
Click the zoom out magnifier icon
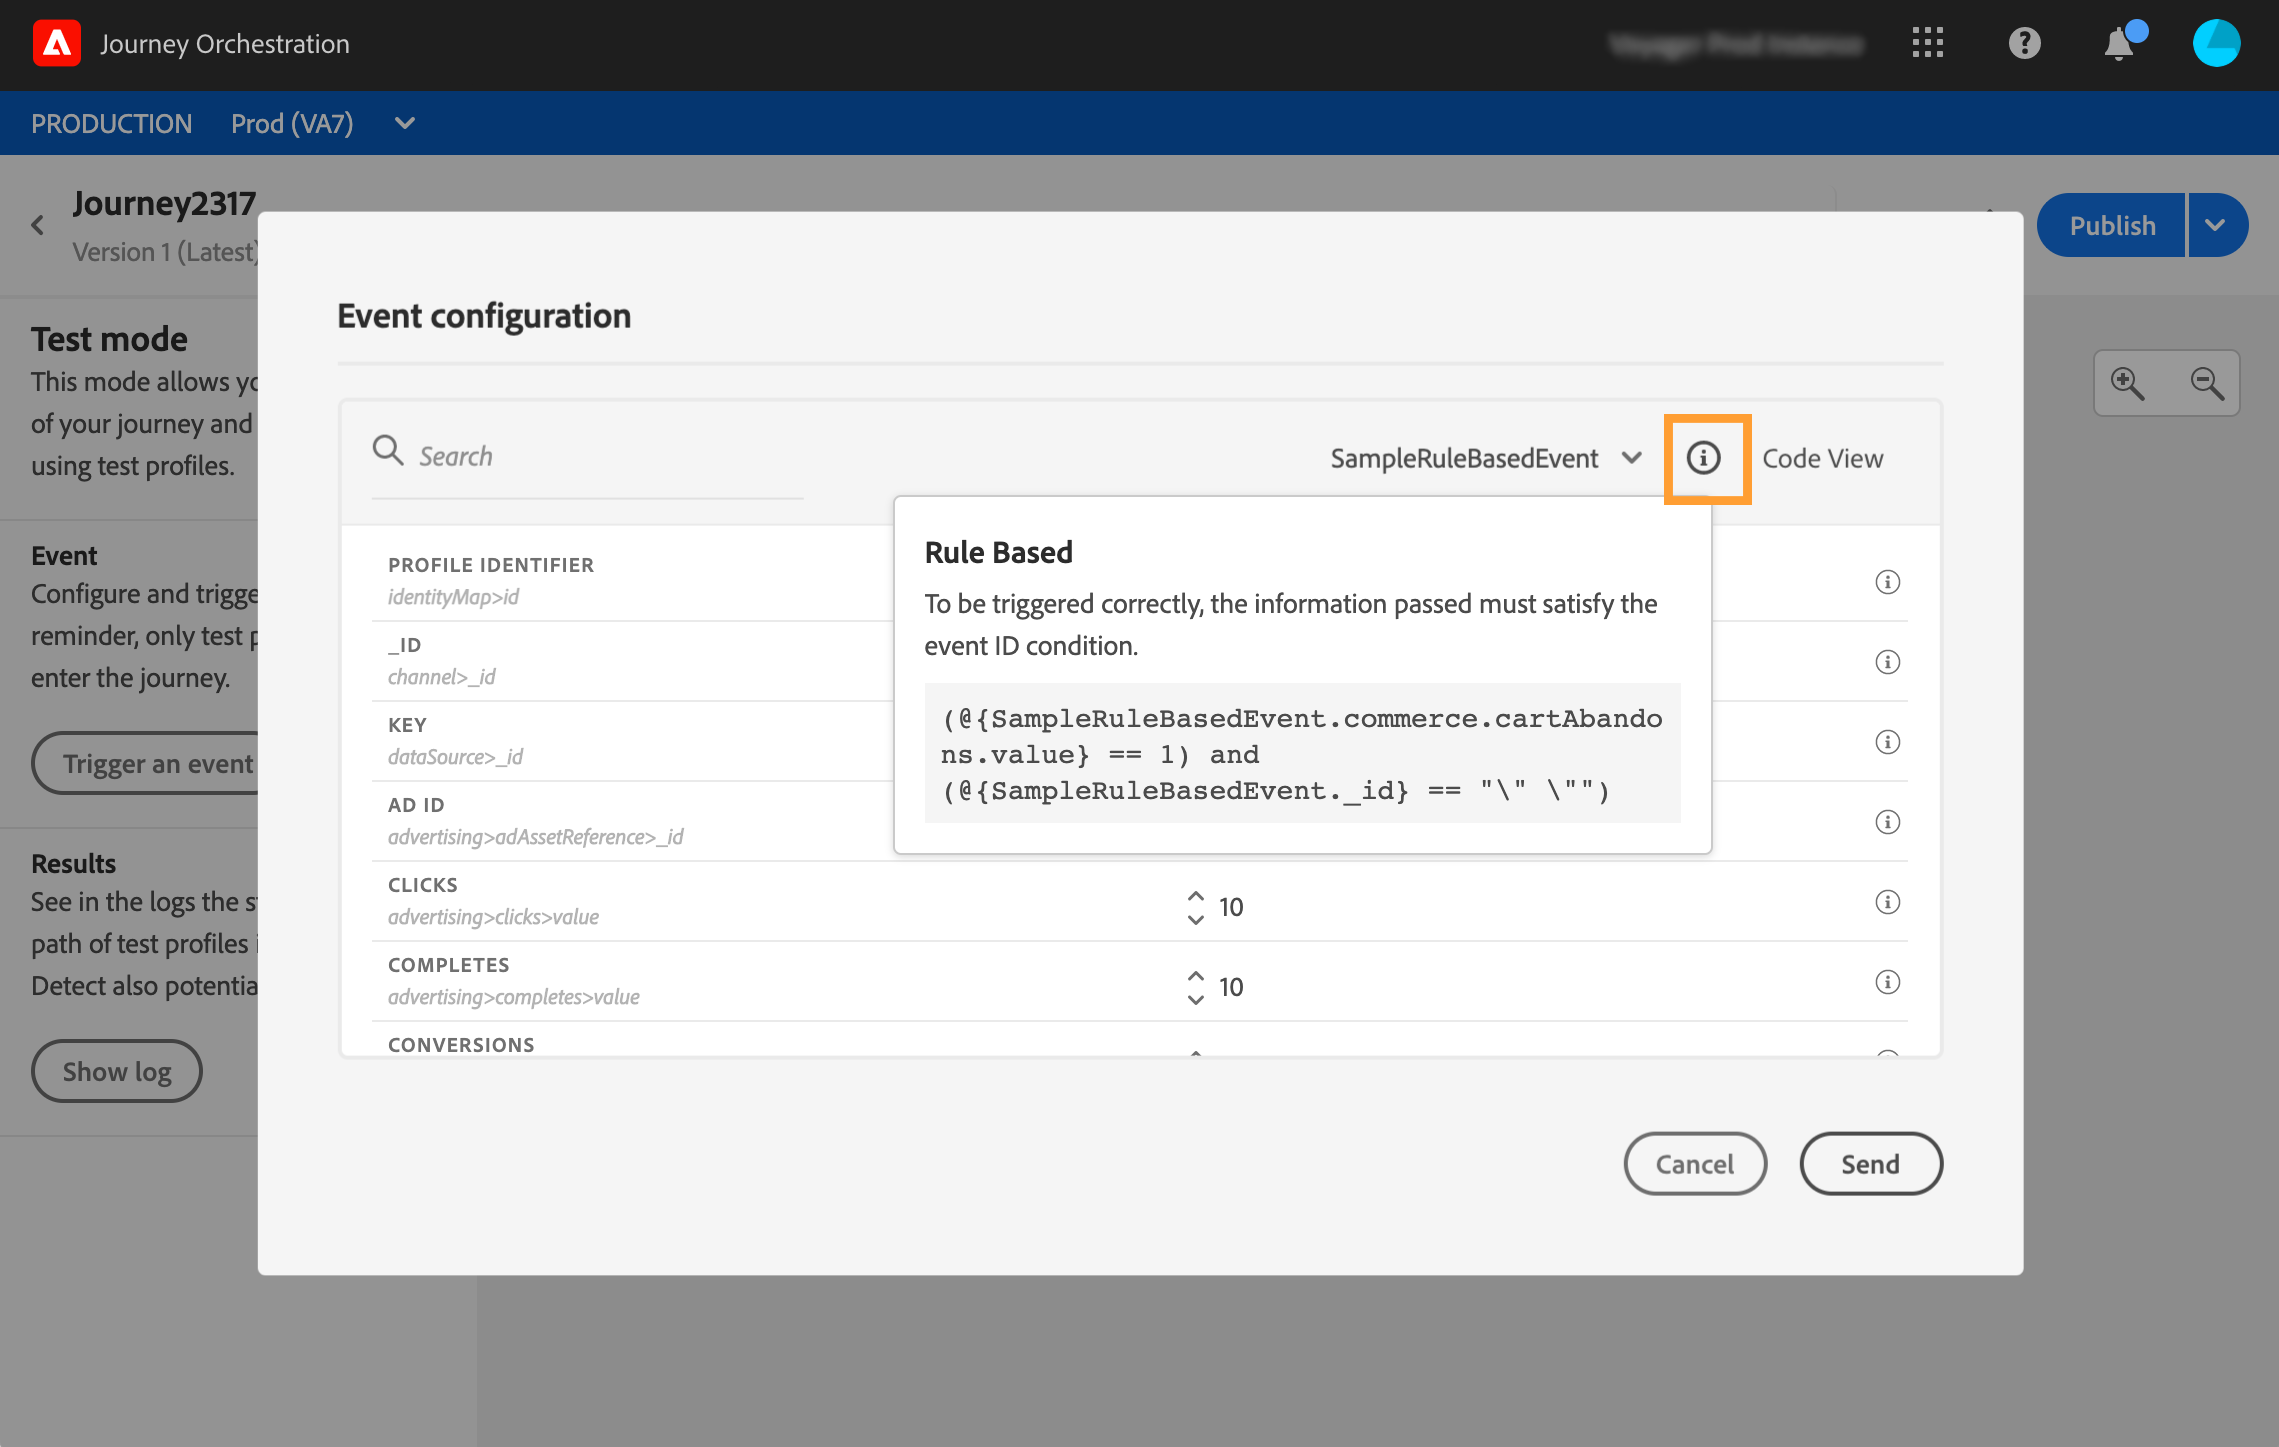pos(2206,383)
